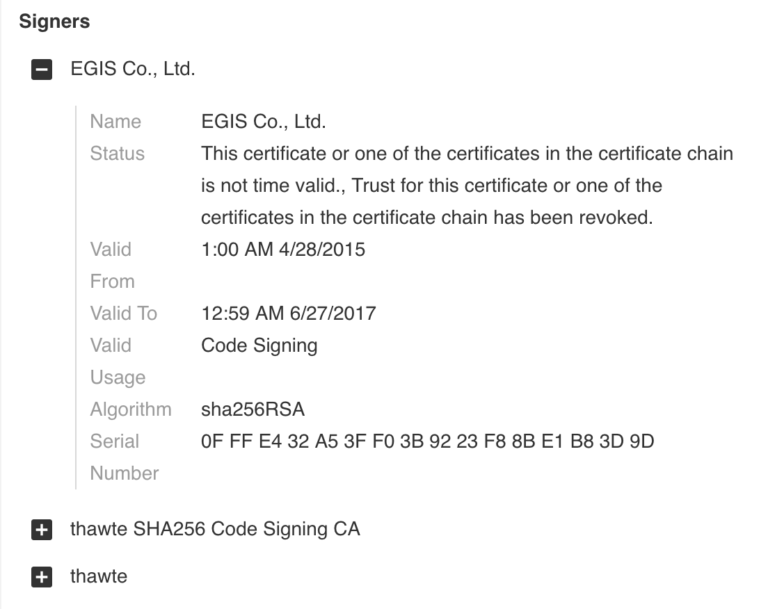Click the Code Signing usage value
The width and height of the screenshot is (768, 609).
(x=259, y=345)
